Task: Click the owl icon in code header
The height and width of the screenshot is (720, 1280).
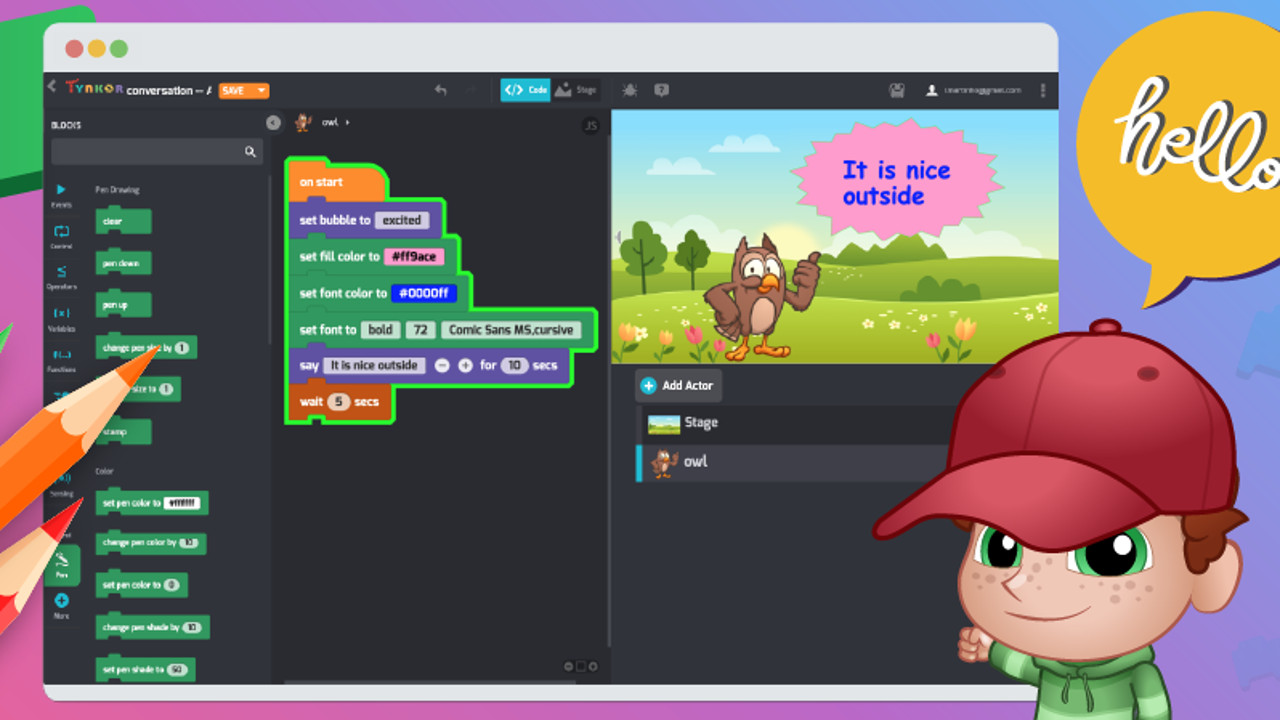Action: [x=303, y=123]
